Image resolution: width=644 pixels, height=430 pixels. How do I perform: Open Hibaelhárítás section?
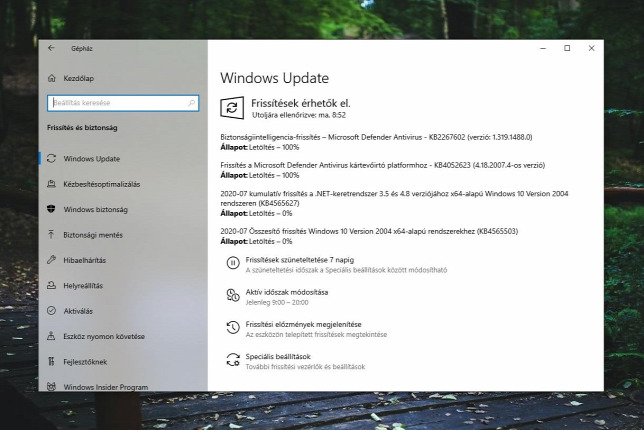(84, 260)
